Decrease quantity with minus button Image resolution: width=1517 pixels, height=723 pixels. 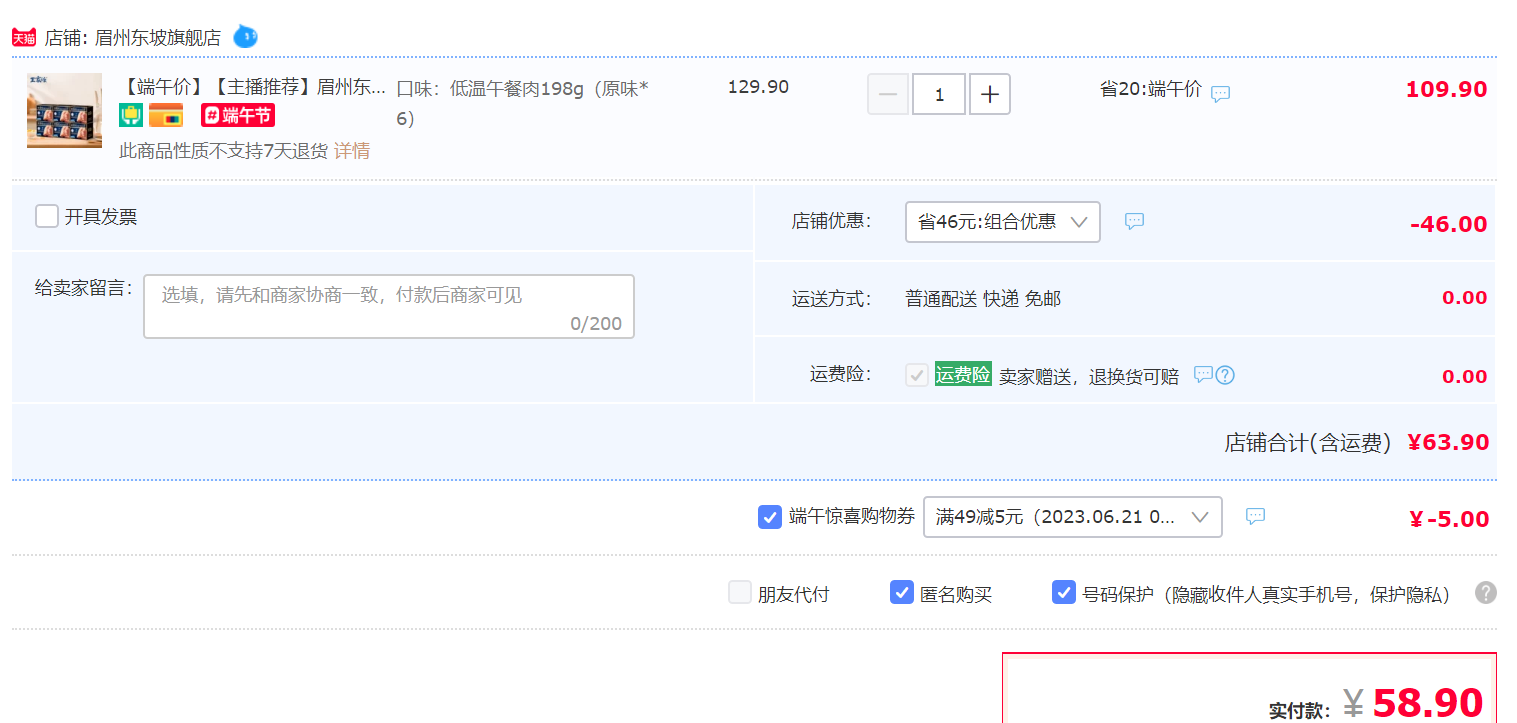[888, 94]
